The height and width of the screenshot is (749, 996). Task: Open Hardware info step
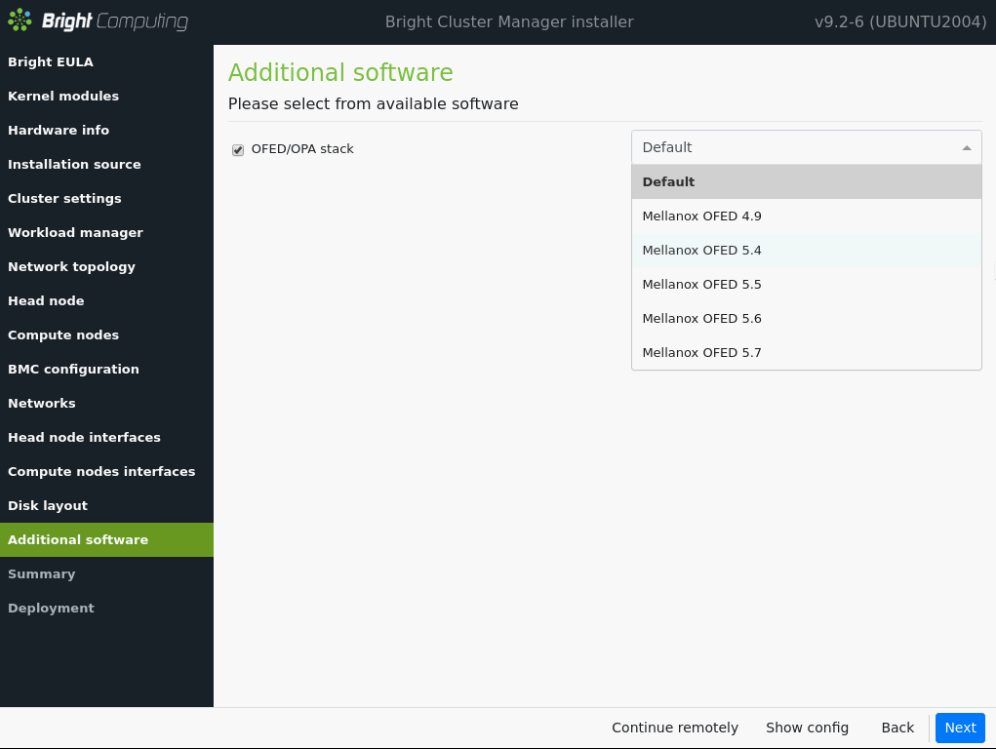point(107,130)
